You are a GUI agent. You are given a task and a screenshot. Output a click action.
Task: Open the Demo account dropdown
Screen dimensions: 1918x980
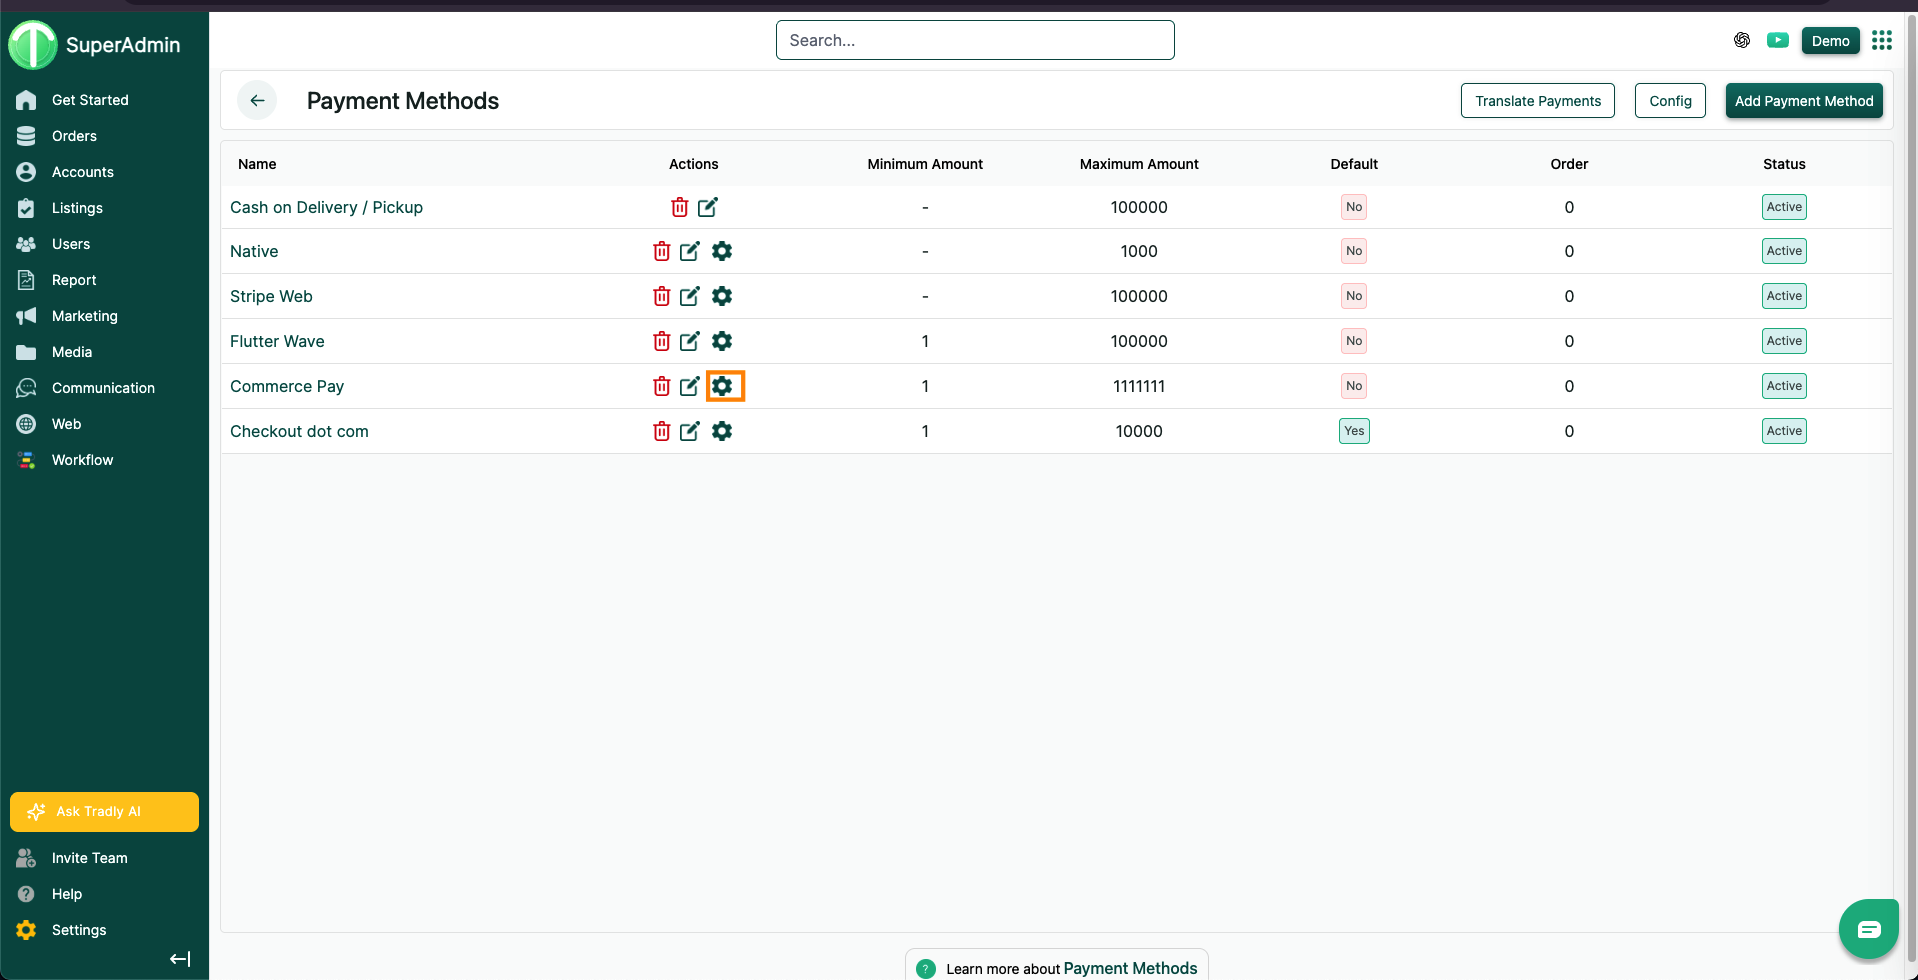pos(1830,40)
